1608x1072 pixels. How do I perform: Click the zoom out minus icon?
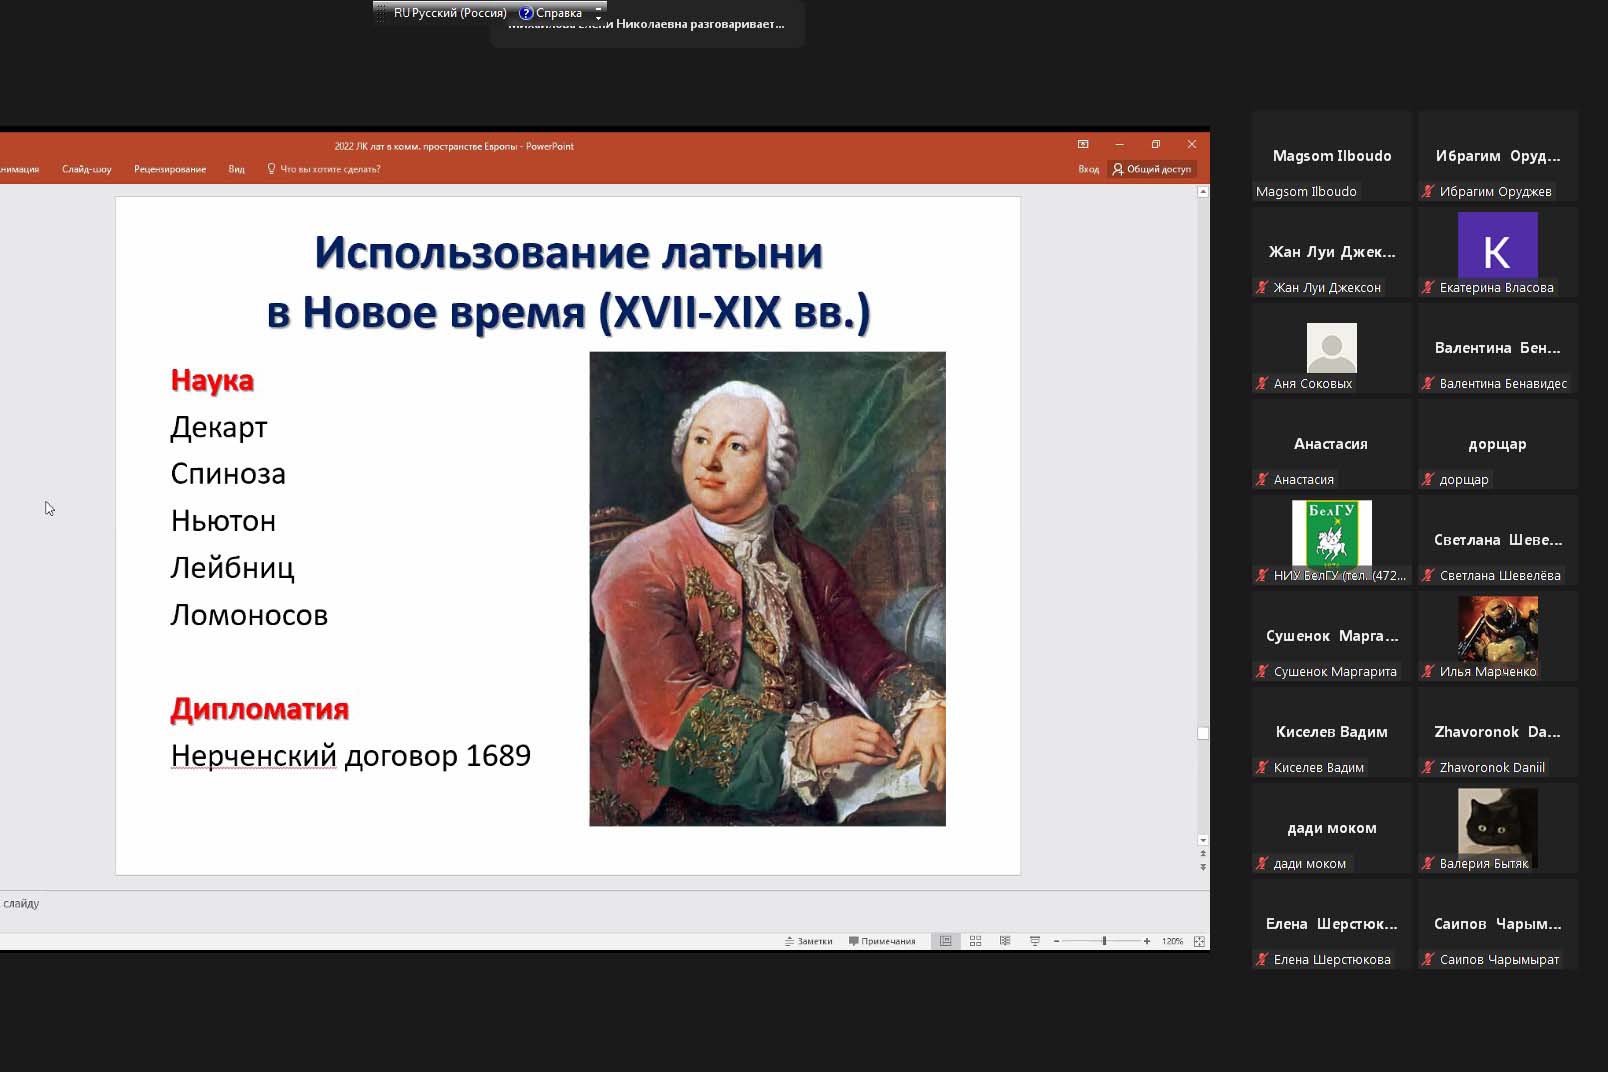[1056, 941]
